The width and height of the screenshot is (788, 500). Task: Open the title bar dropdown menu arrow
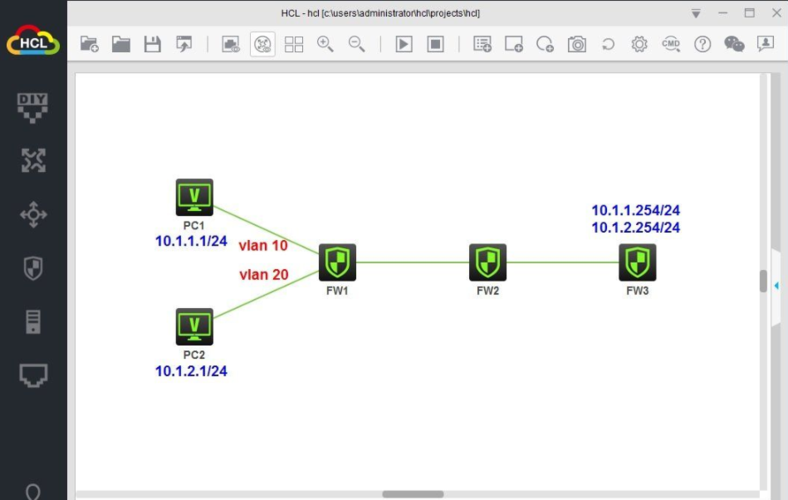(x=696, y=13)
